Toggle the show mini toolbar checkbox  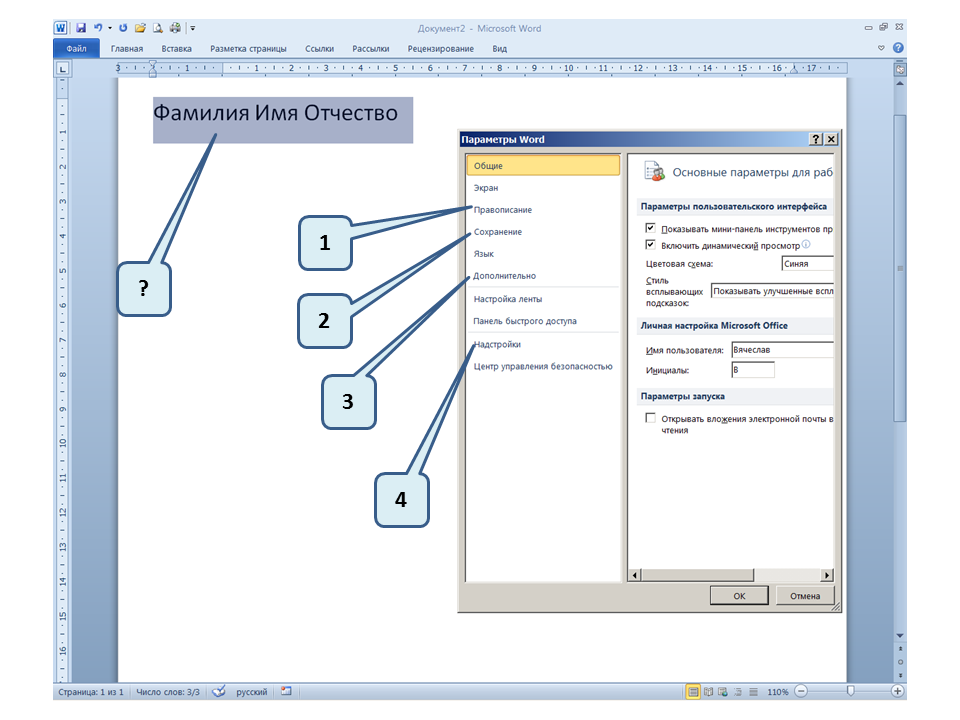651,228
